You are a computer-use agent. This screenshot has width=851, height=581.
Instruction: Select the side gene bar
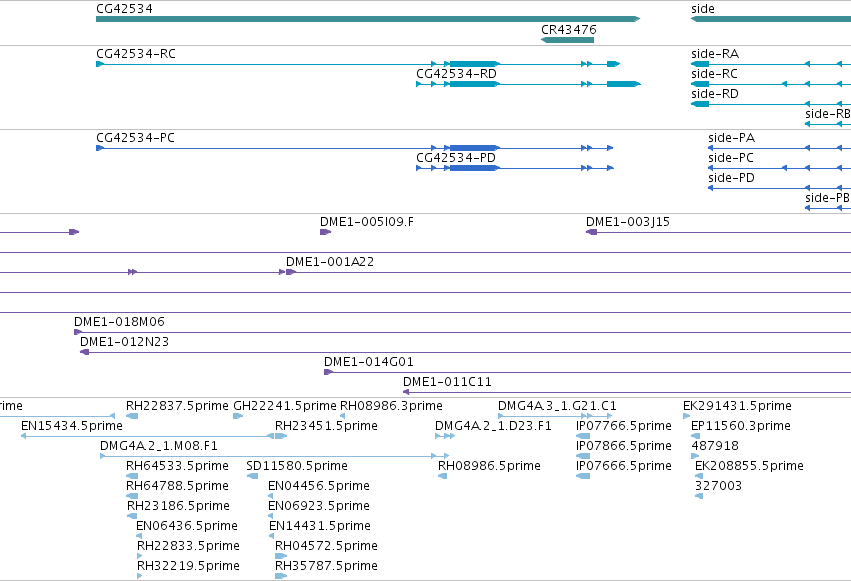[x=771, y=19]
